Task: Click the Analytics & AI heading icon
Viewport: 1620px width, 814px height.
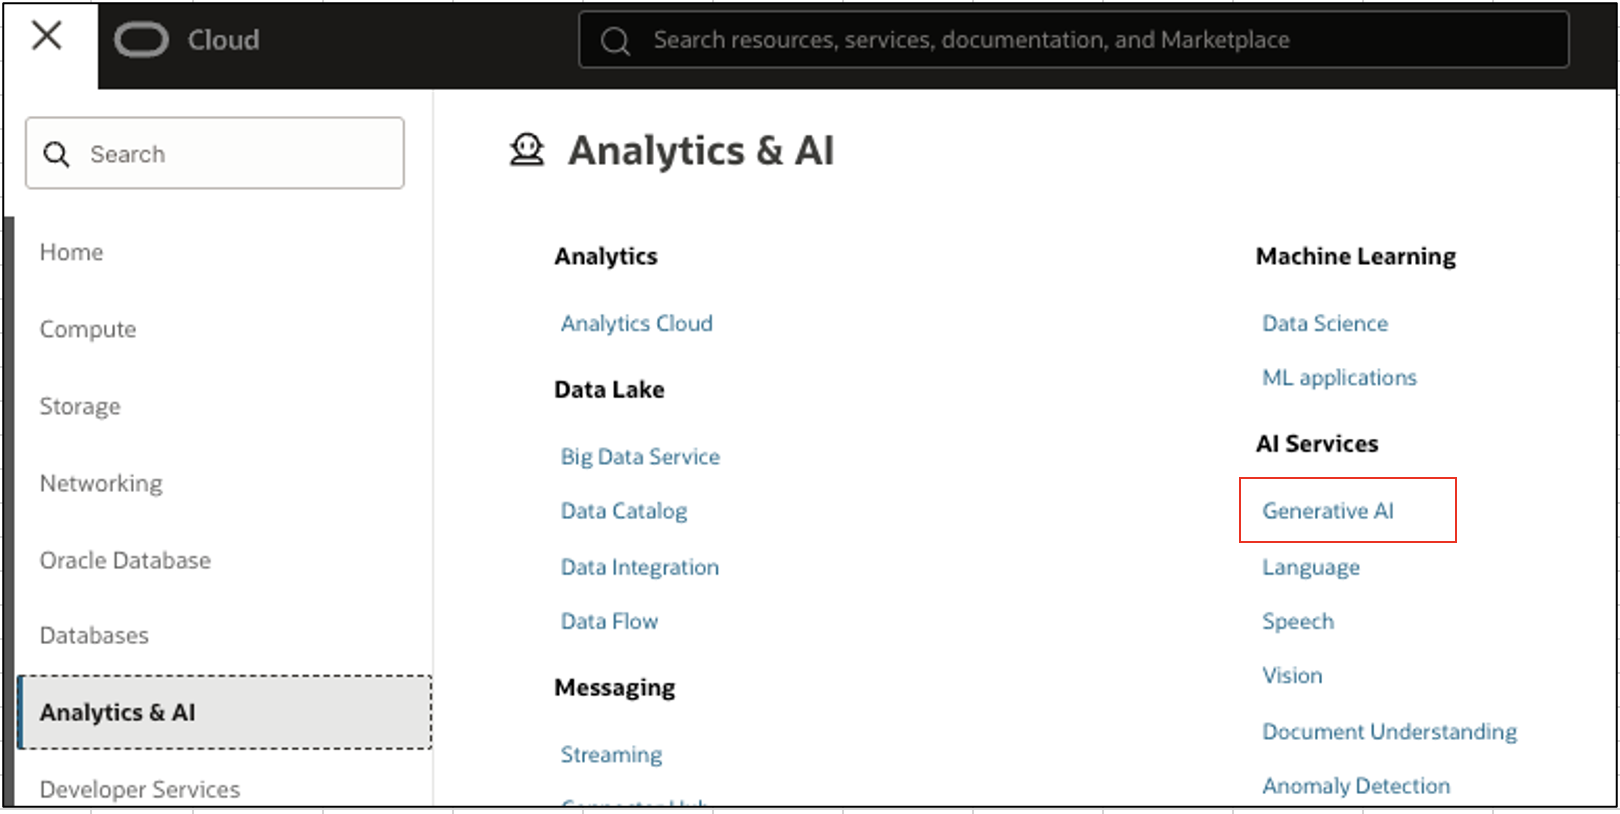Action: [x=527, y=150]
